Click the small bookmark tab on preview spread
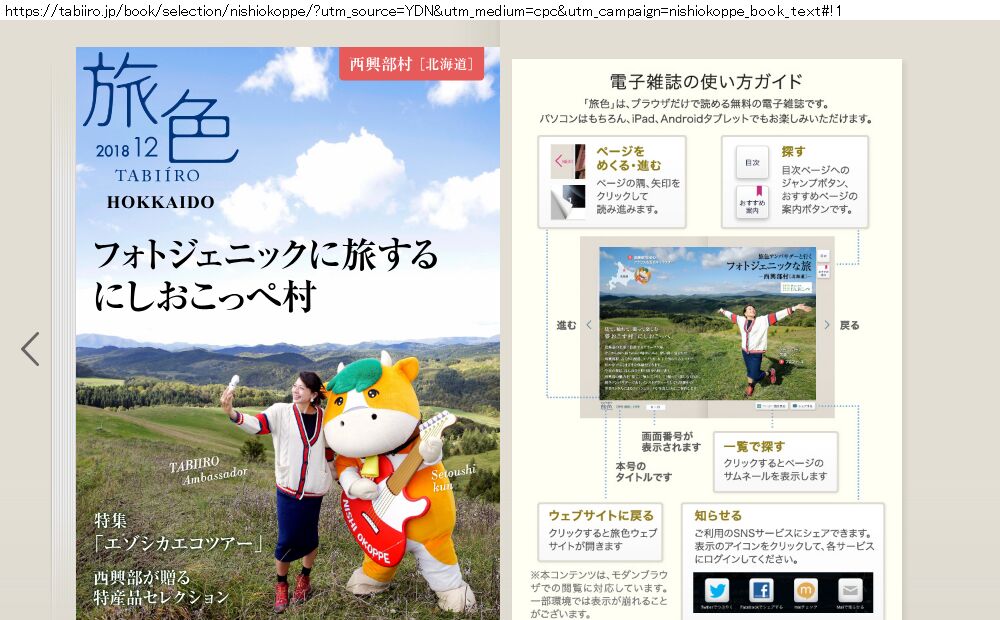The width and height of the screenshot is (1000, 620). pyautogui.click(x=823, y=271)
